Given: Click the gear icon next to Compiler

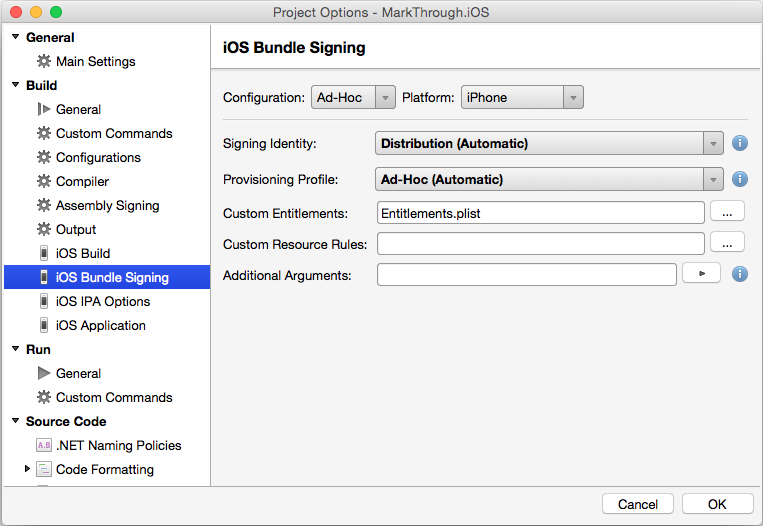Looking at the screenshot, I should click(44, 181).
